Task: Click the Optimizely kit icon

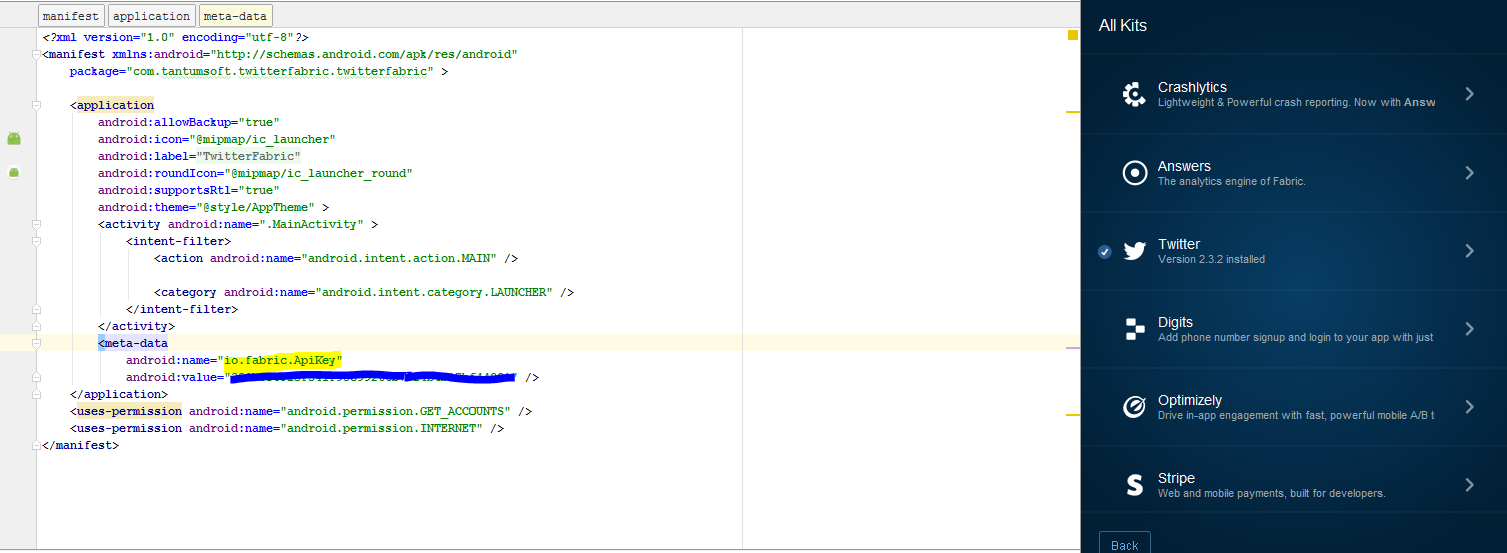Action: pos(1134,407)
